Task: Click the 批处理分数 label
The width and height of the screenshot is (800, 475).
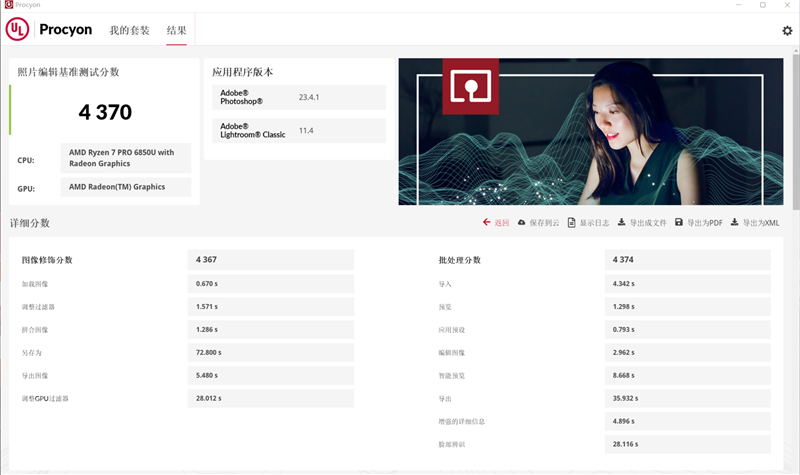Action: [460, 260]
